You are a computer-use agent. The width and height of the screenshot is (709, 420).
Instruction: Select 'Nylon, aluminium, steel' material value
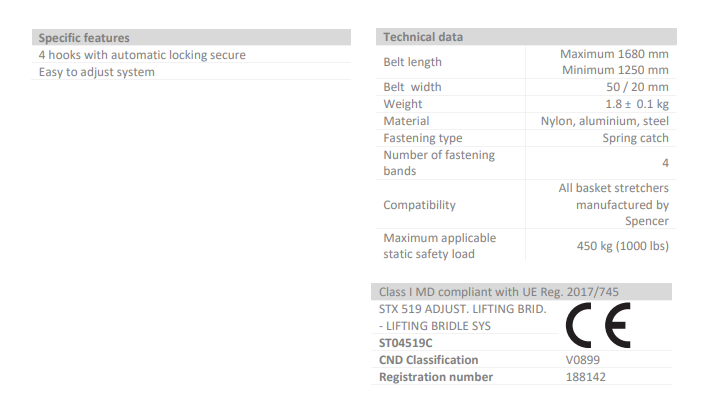pos(605,121)
